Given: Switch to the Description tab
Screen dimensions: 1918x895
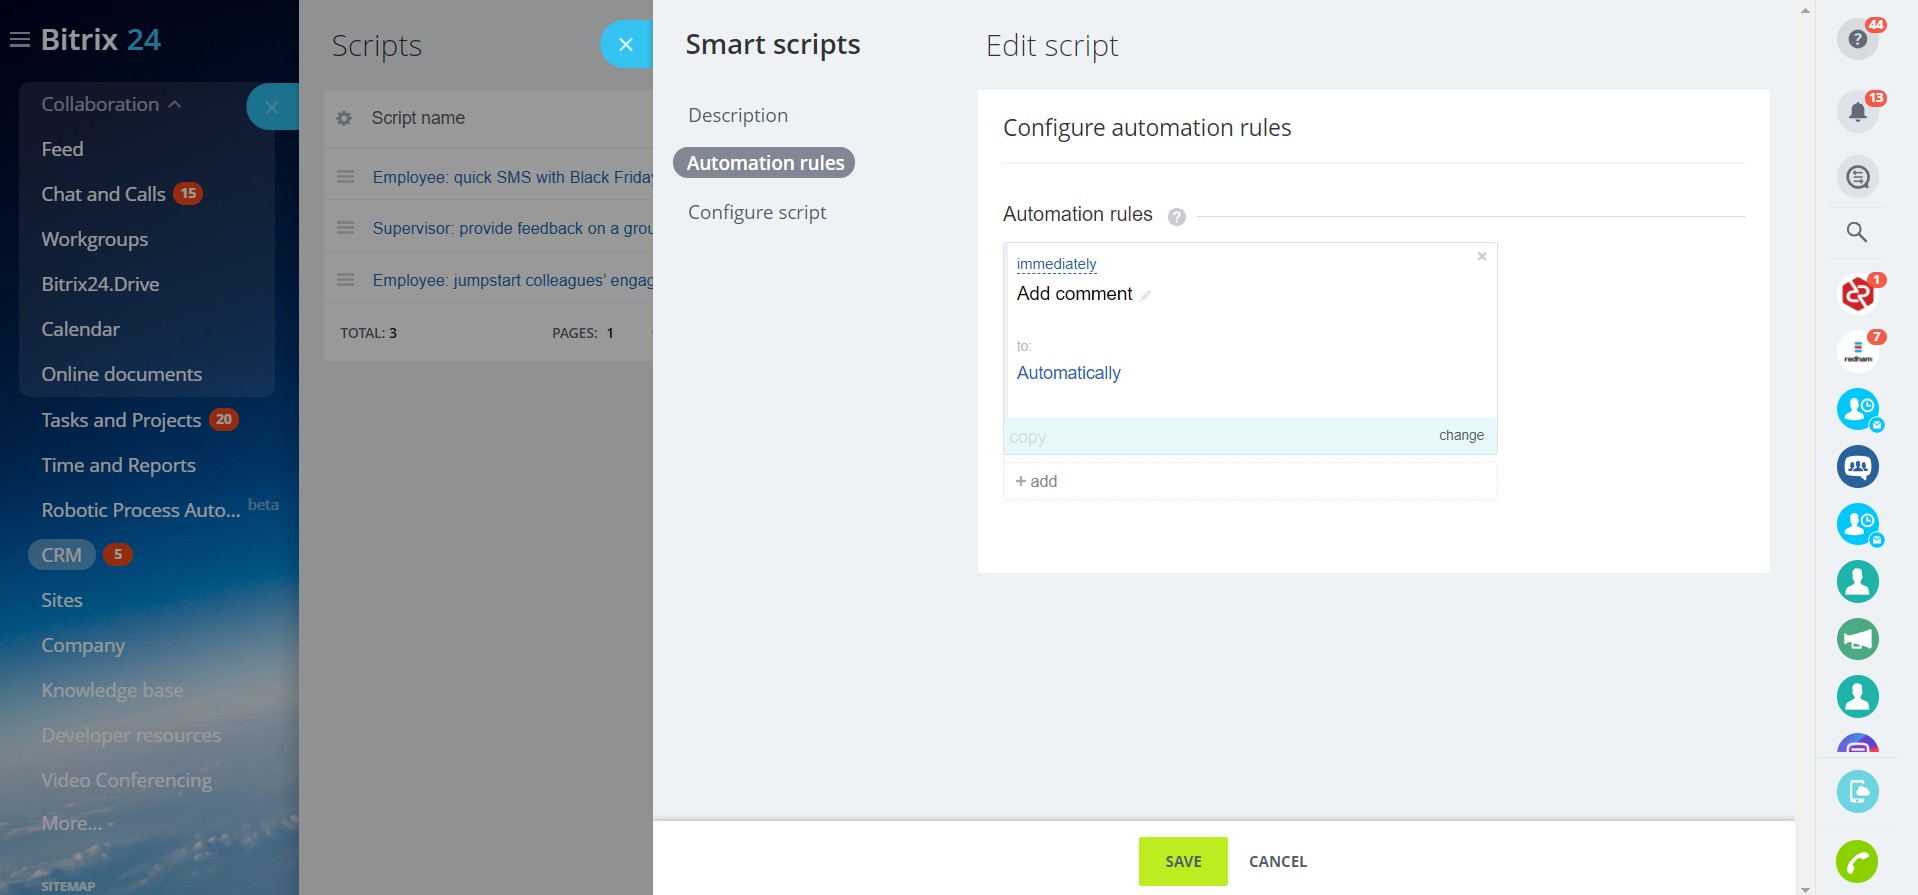Looking at the screenshot, I should [x=738, y=116].
